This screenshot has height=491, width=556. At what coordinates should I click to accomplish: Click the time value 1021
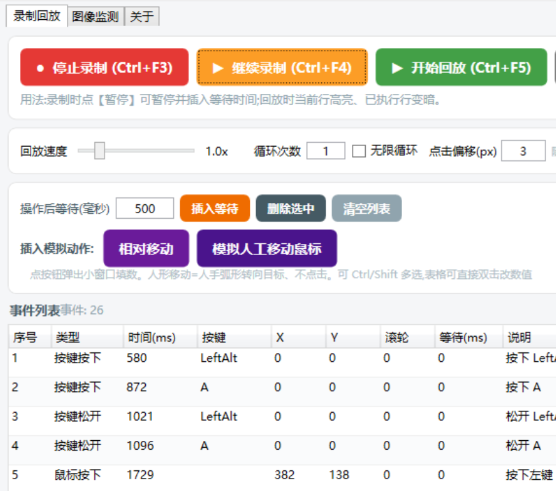pyautogui.click(x=140, y=416)
